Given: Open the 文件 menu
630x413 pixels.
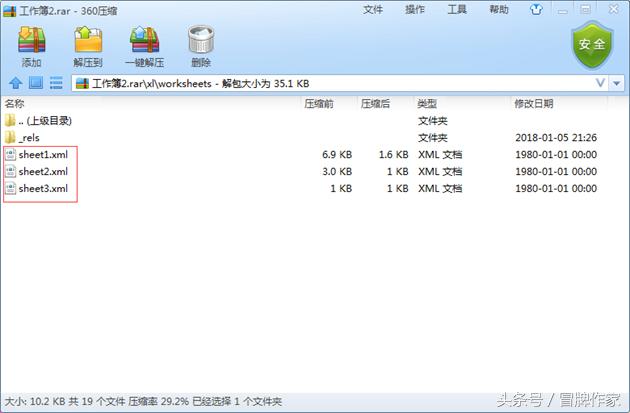Looking at the screenshot, I should pyautogui.click(x=373, y=9).
